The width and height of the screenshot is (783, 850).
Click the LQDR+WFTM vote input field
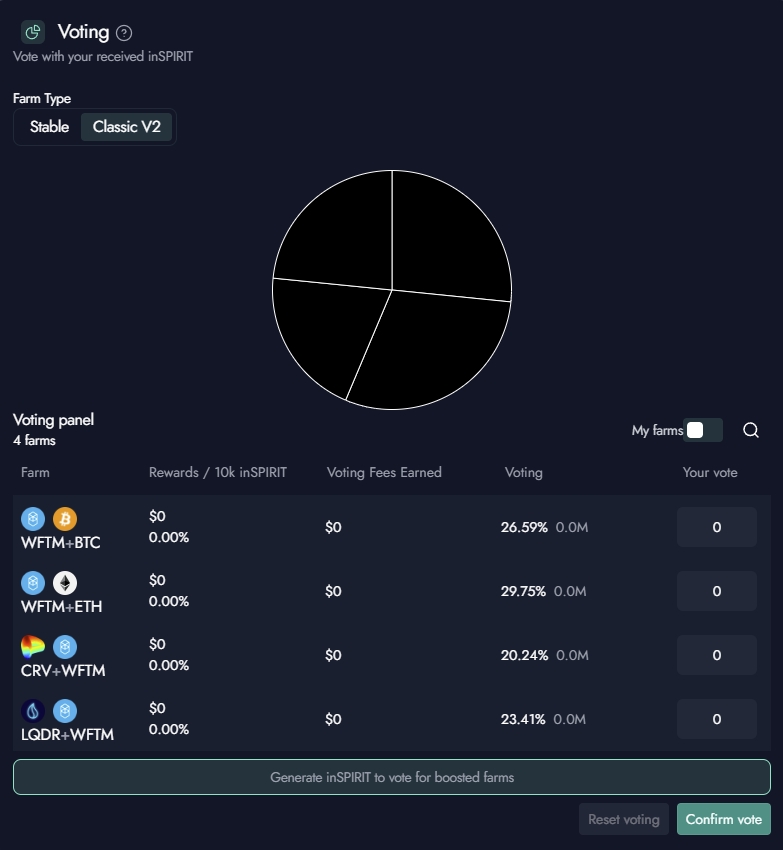click(x=716, y=719)
